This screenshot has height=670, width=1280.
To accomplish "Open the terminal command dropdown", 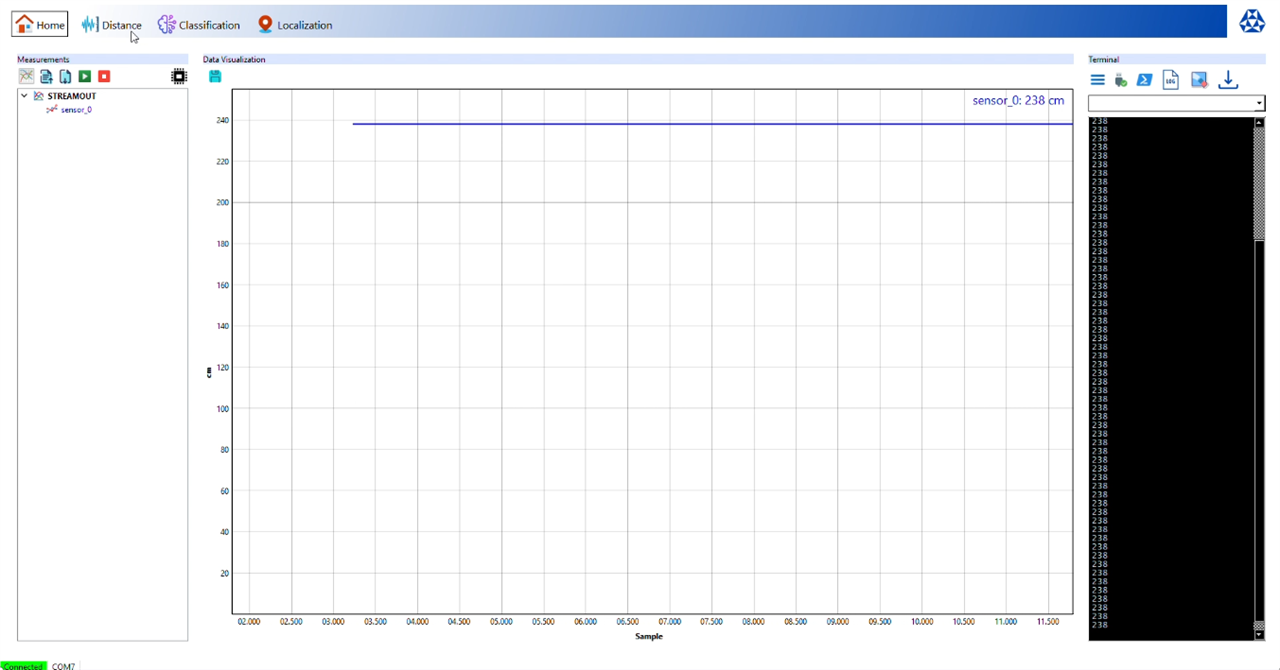I will coord(1258,104).
